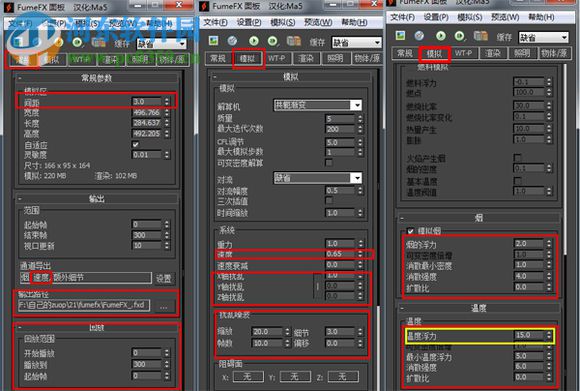The width and height of the screenshot is (580, 391).
Task: Click 烟的浮力 value field showing 2.0
Action: pos(529,243)
